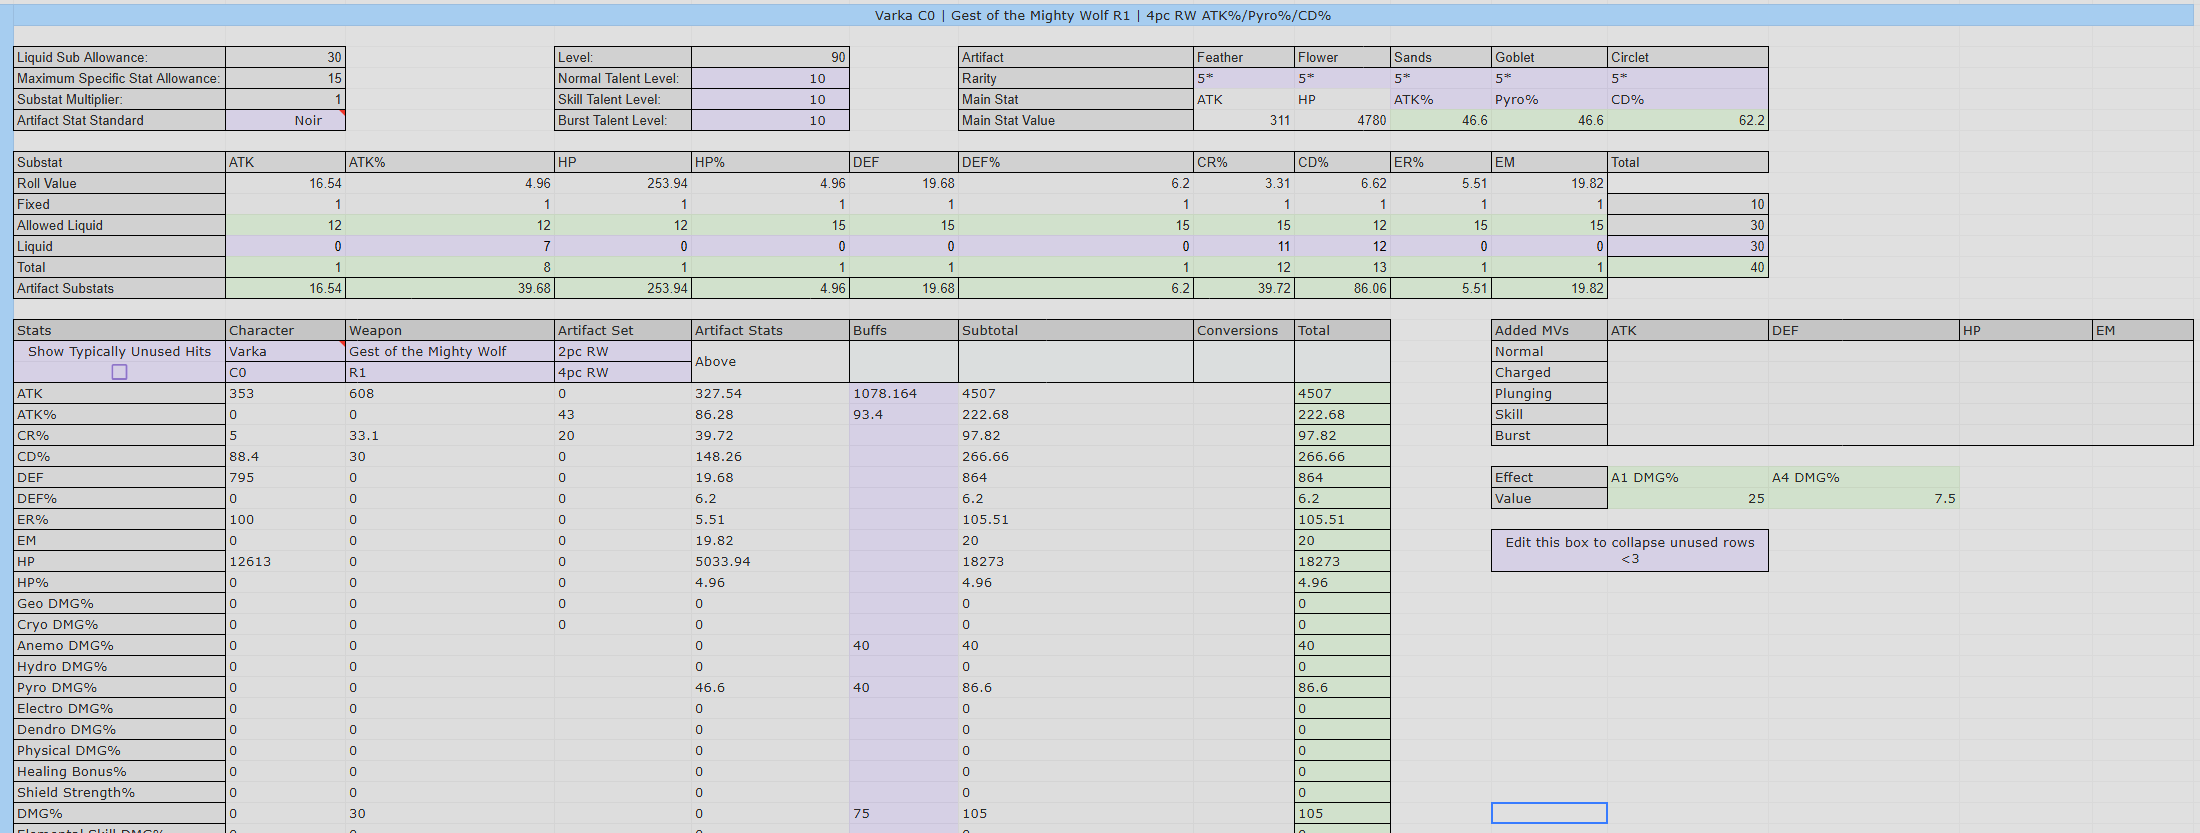
Task: Select the Maximum Specific Stat Allowance value 15
Action: 285,78
